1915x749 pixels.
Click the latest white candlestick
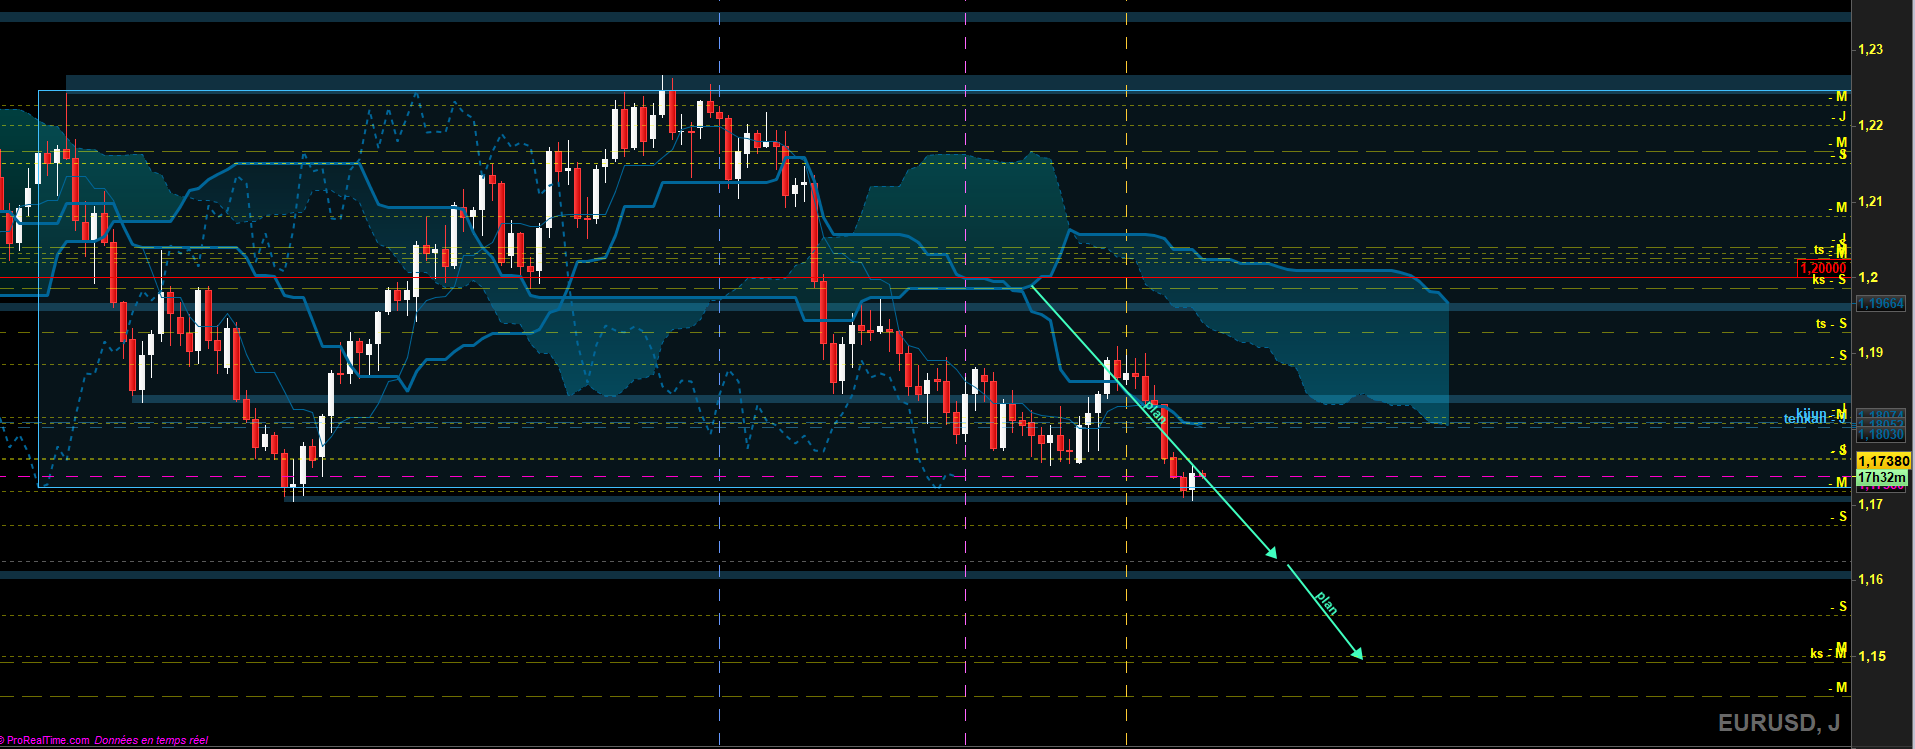click(x=1192, y=481)
